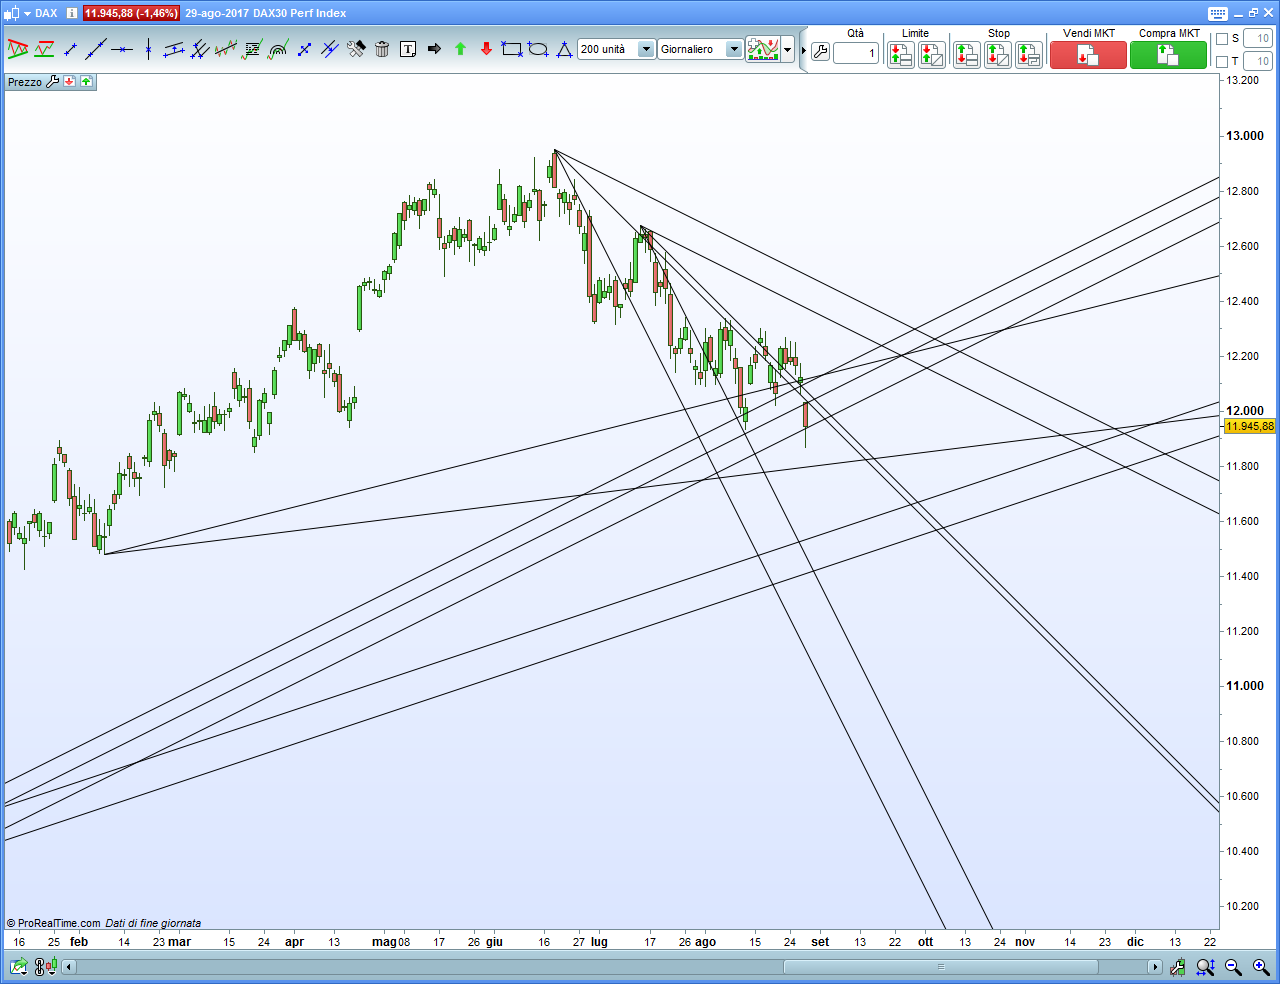This screenshot has height=984, width=1280.
Task: Open the DAX chart menu arrow
Action: pos(27,13)
